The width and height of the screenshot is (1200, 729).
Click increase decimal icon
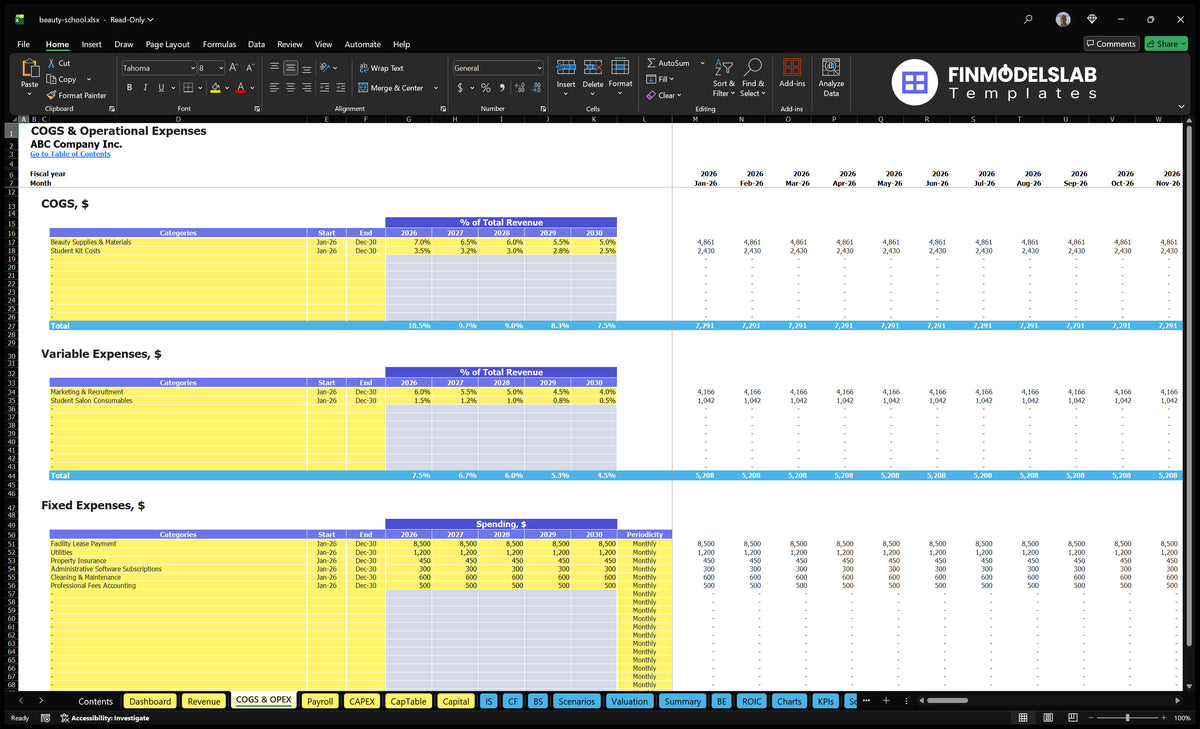pos(521,88)
